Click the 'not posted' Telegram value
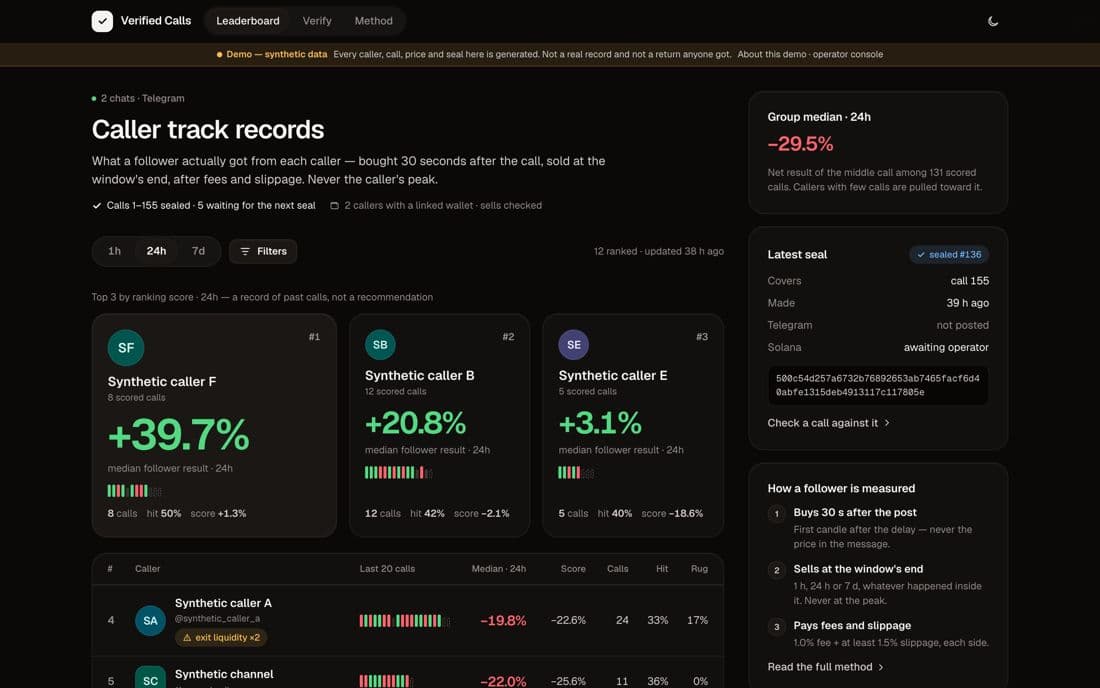1100x688 pixels. [962, 325]
